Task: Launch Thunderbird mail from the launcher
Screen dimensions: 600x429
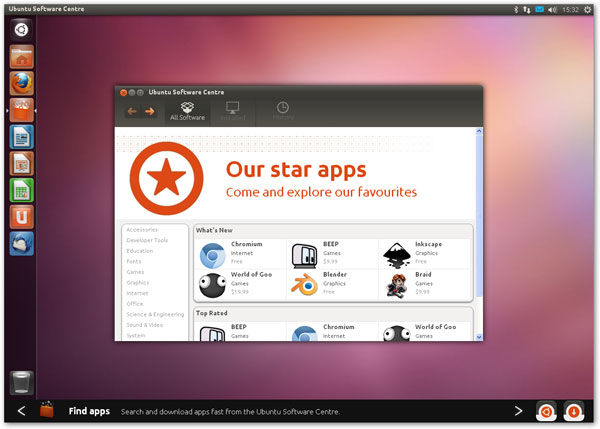Action: [x=21, y=244]
